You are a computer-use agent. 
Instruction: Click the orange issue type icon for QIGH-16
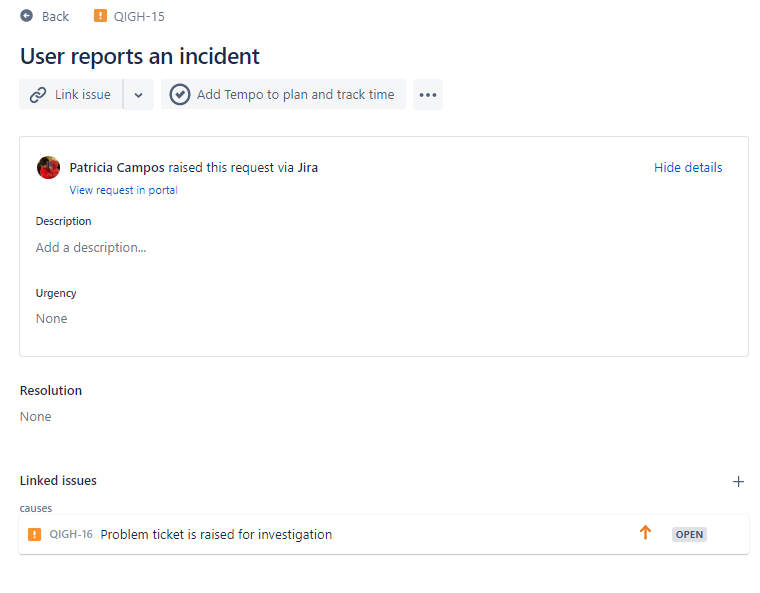coord(34,534)
